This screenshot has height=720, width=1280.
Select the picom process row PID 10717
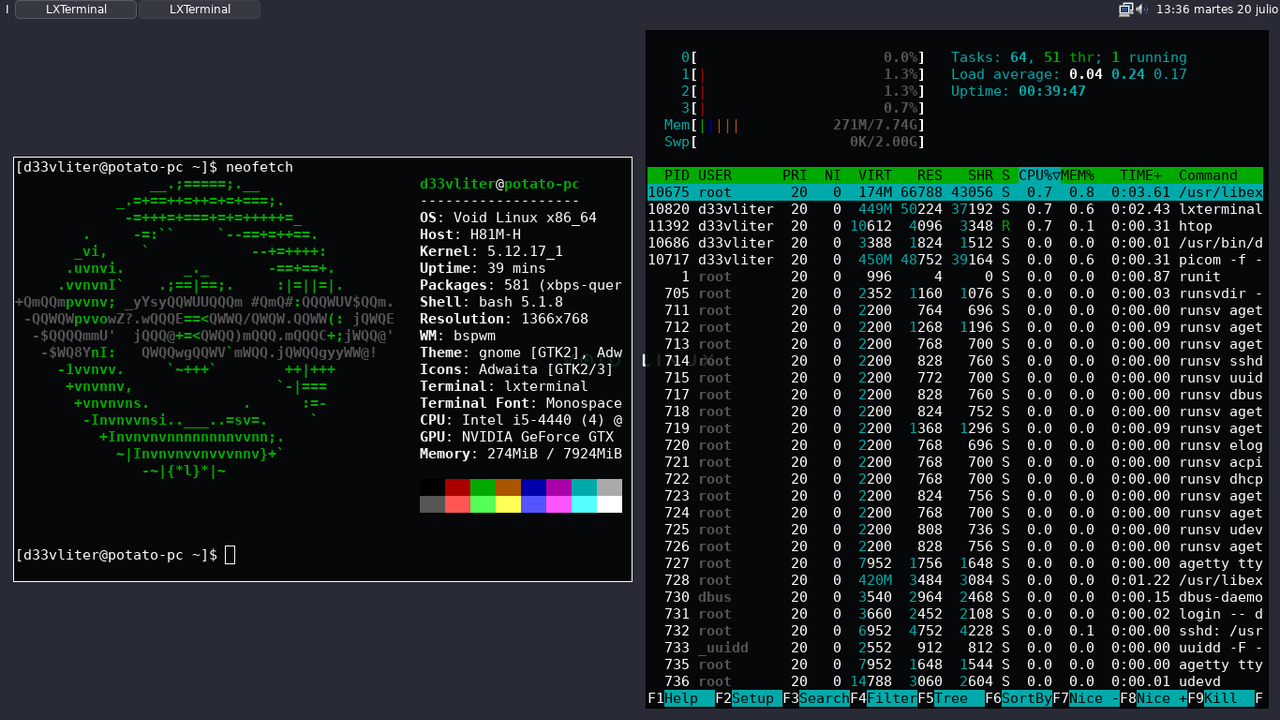(955, 259)
